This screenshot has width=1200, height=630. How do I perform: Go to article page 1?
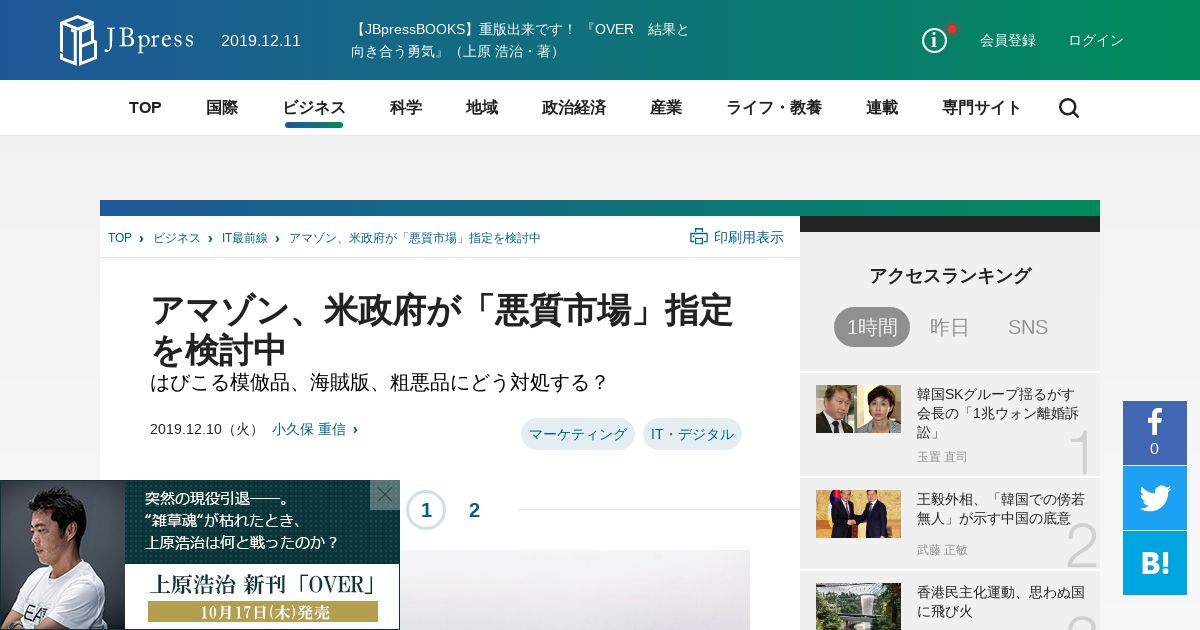pyautogui.click(x=426, y=510)
